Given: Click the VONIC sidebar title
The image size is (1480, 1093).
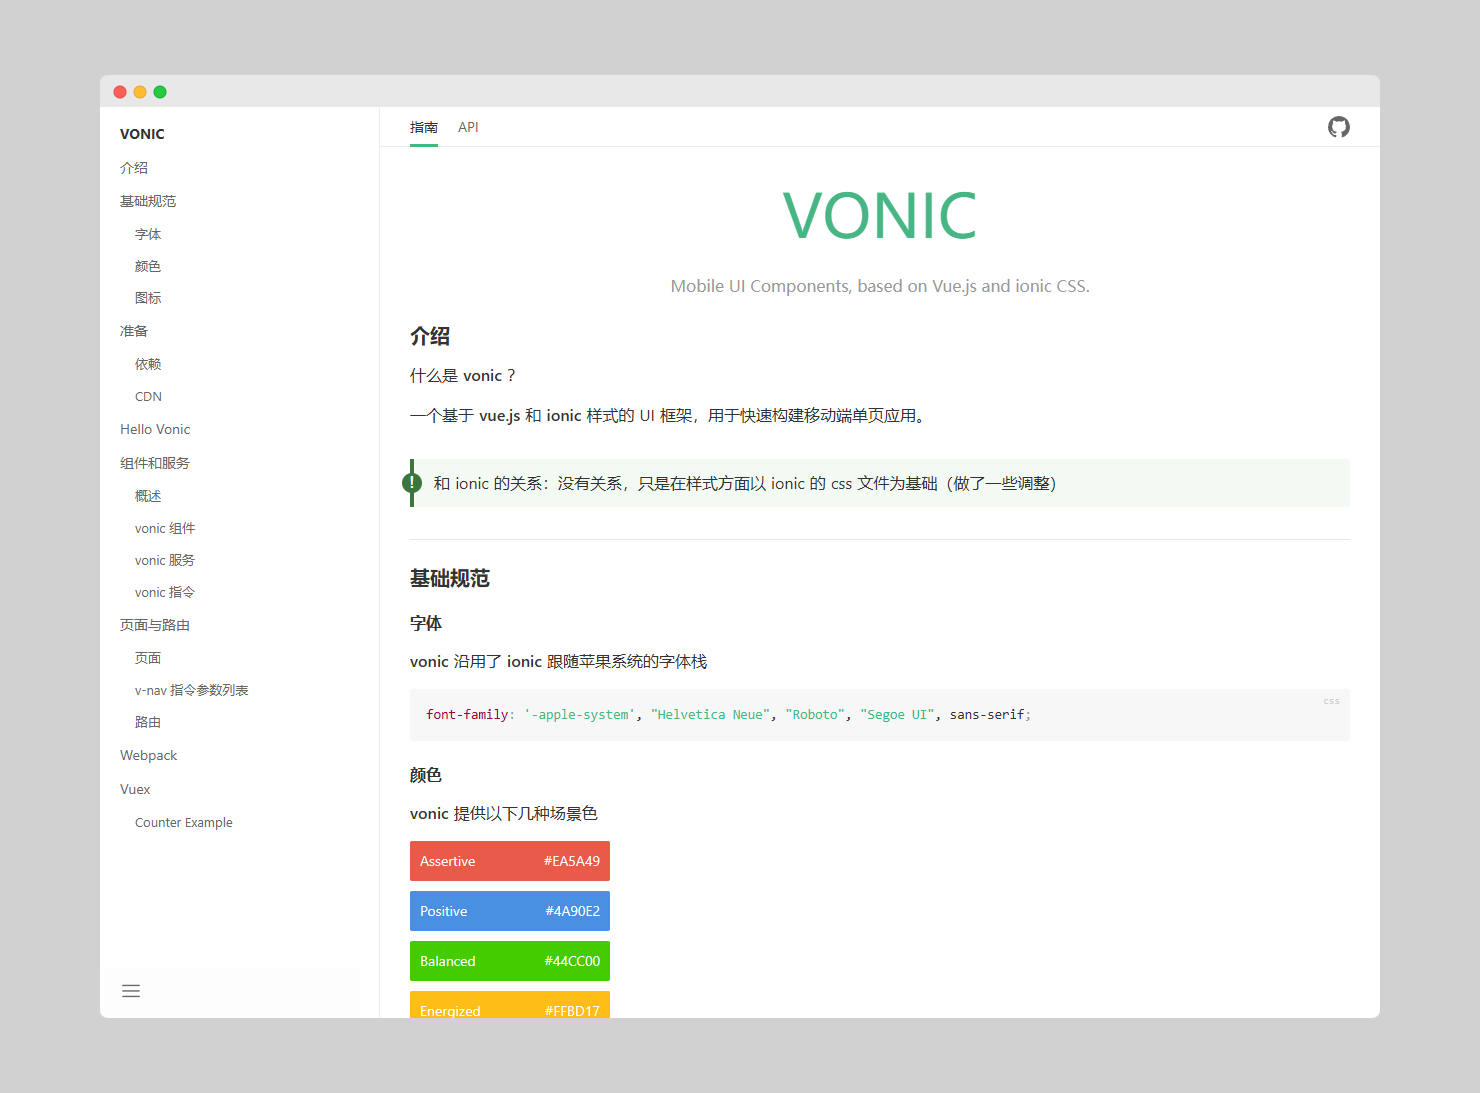Looking at the screenshot, I should coord(142,134).
